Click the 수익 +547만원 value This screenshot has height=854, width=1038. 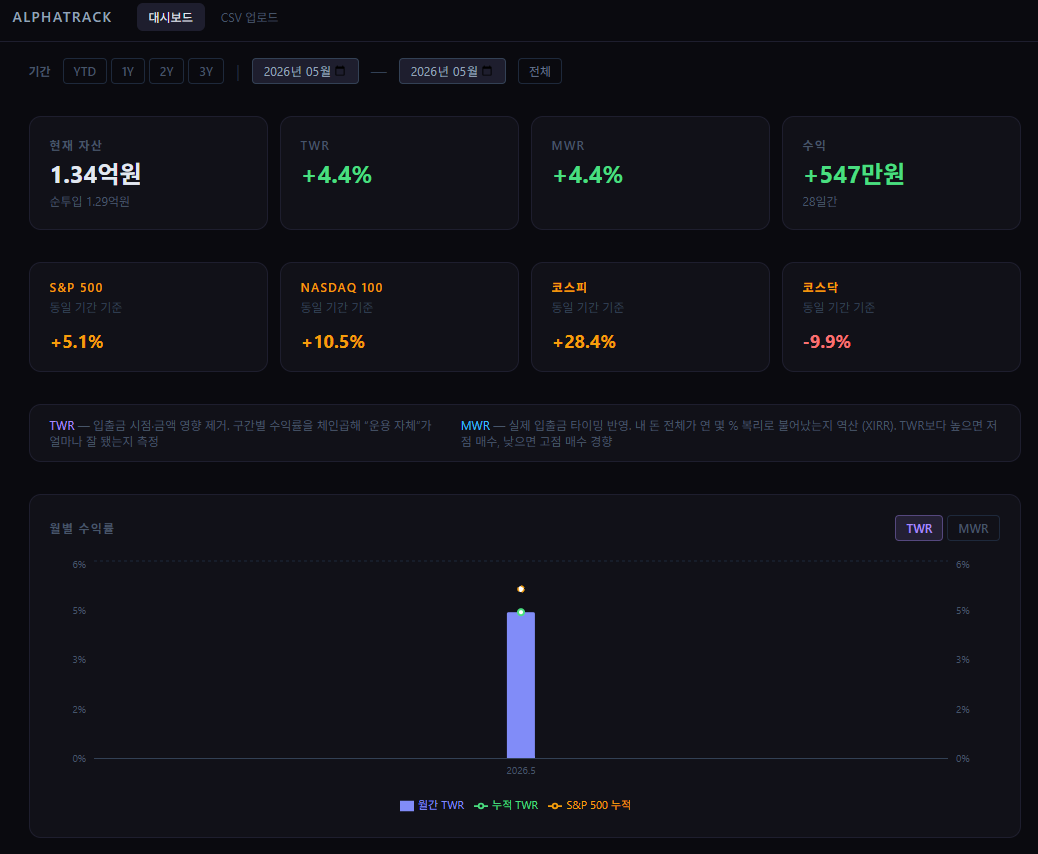853,174
